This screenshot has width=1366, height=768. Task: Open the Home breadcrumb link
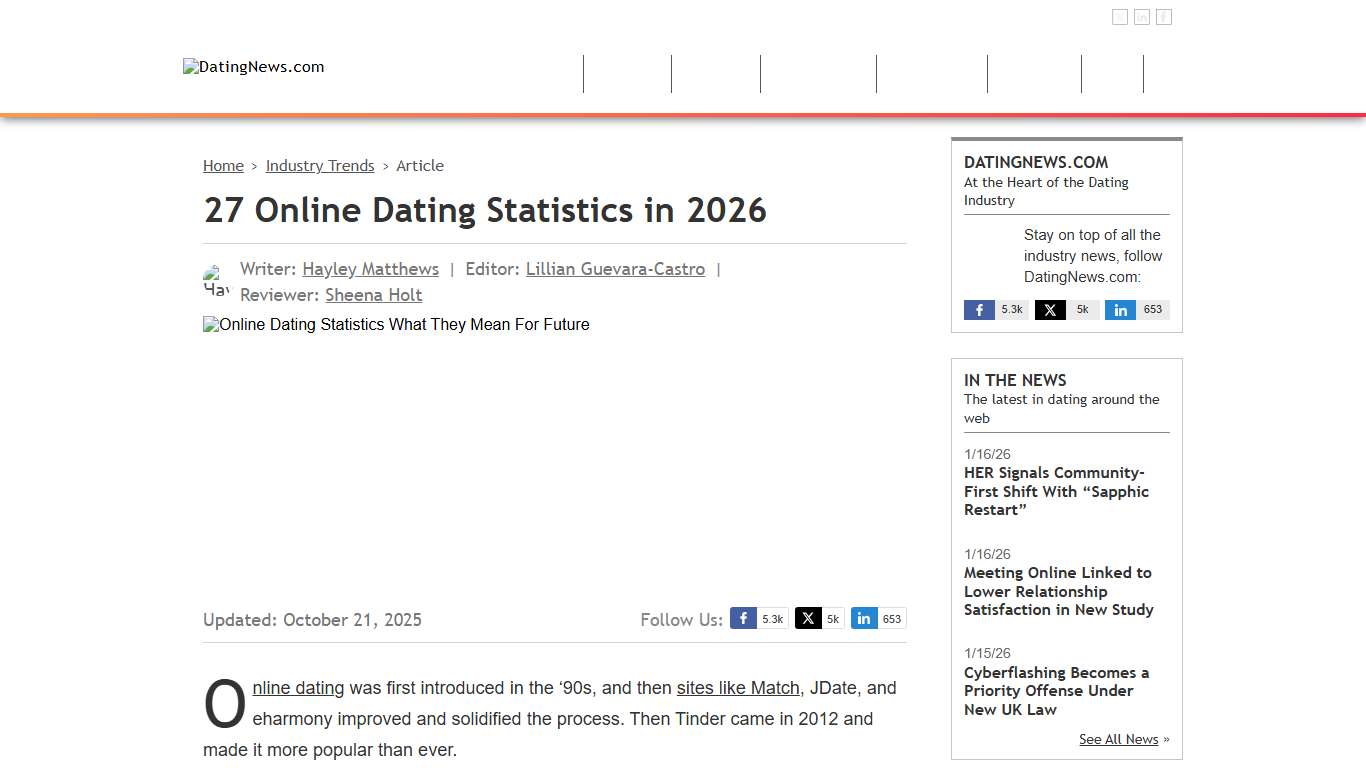pos(223,165)
